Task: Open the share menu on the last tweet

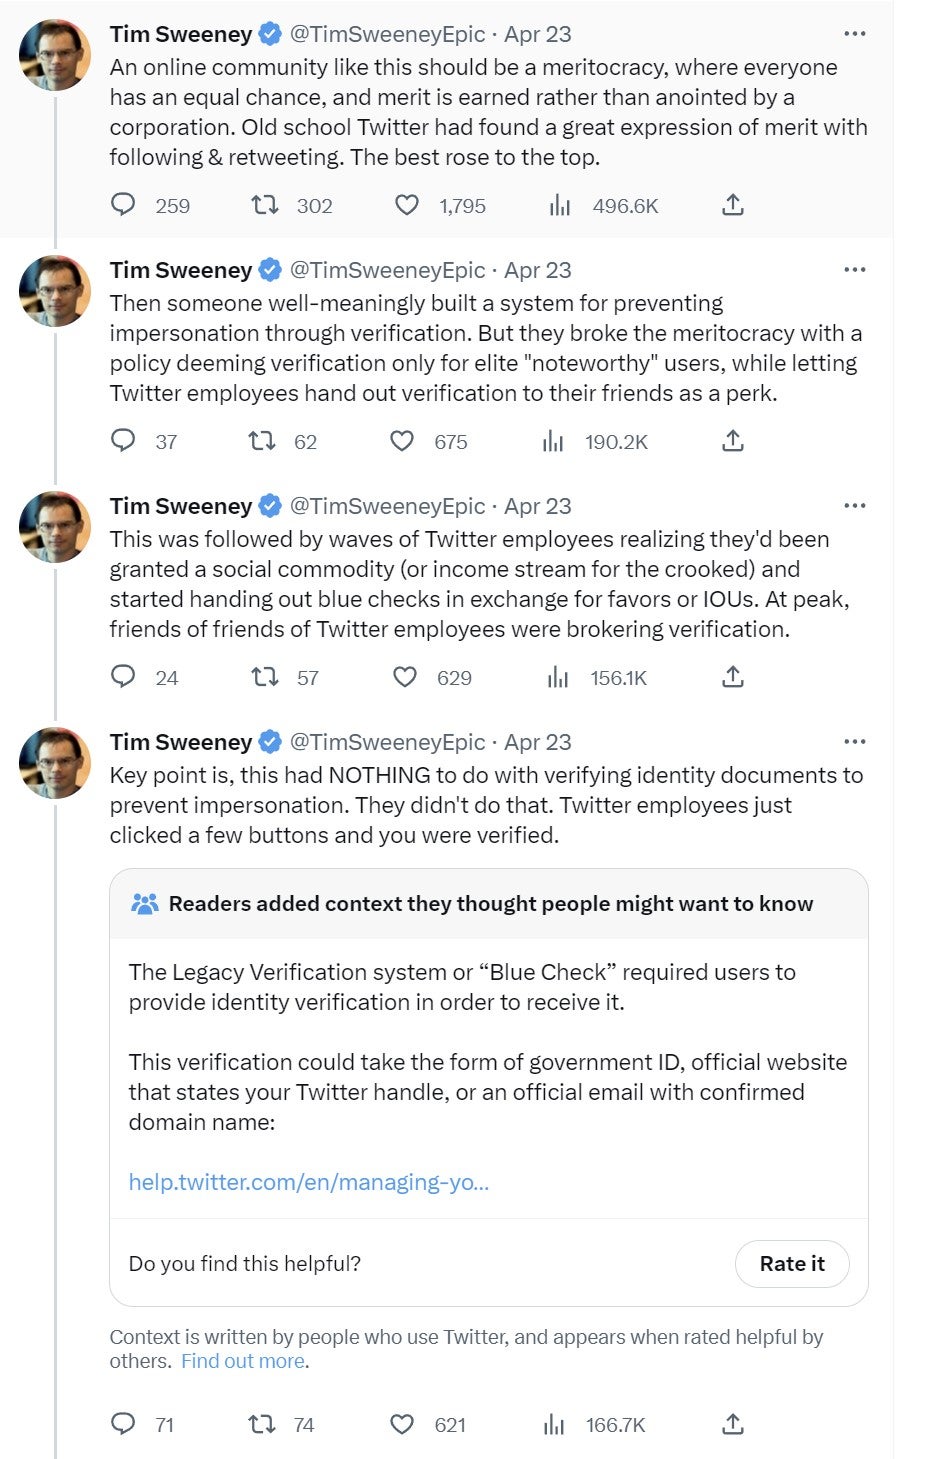Action: (x=733, y=1424)
